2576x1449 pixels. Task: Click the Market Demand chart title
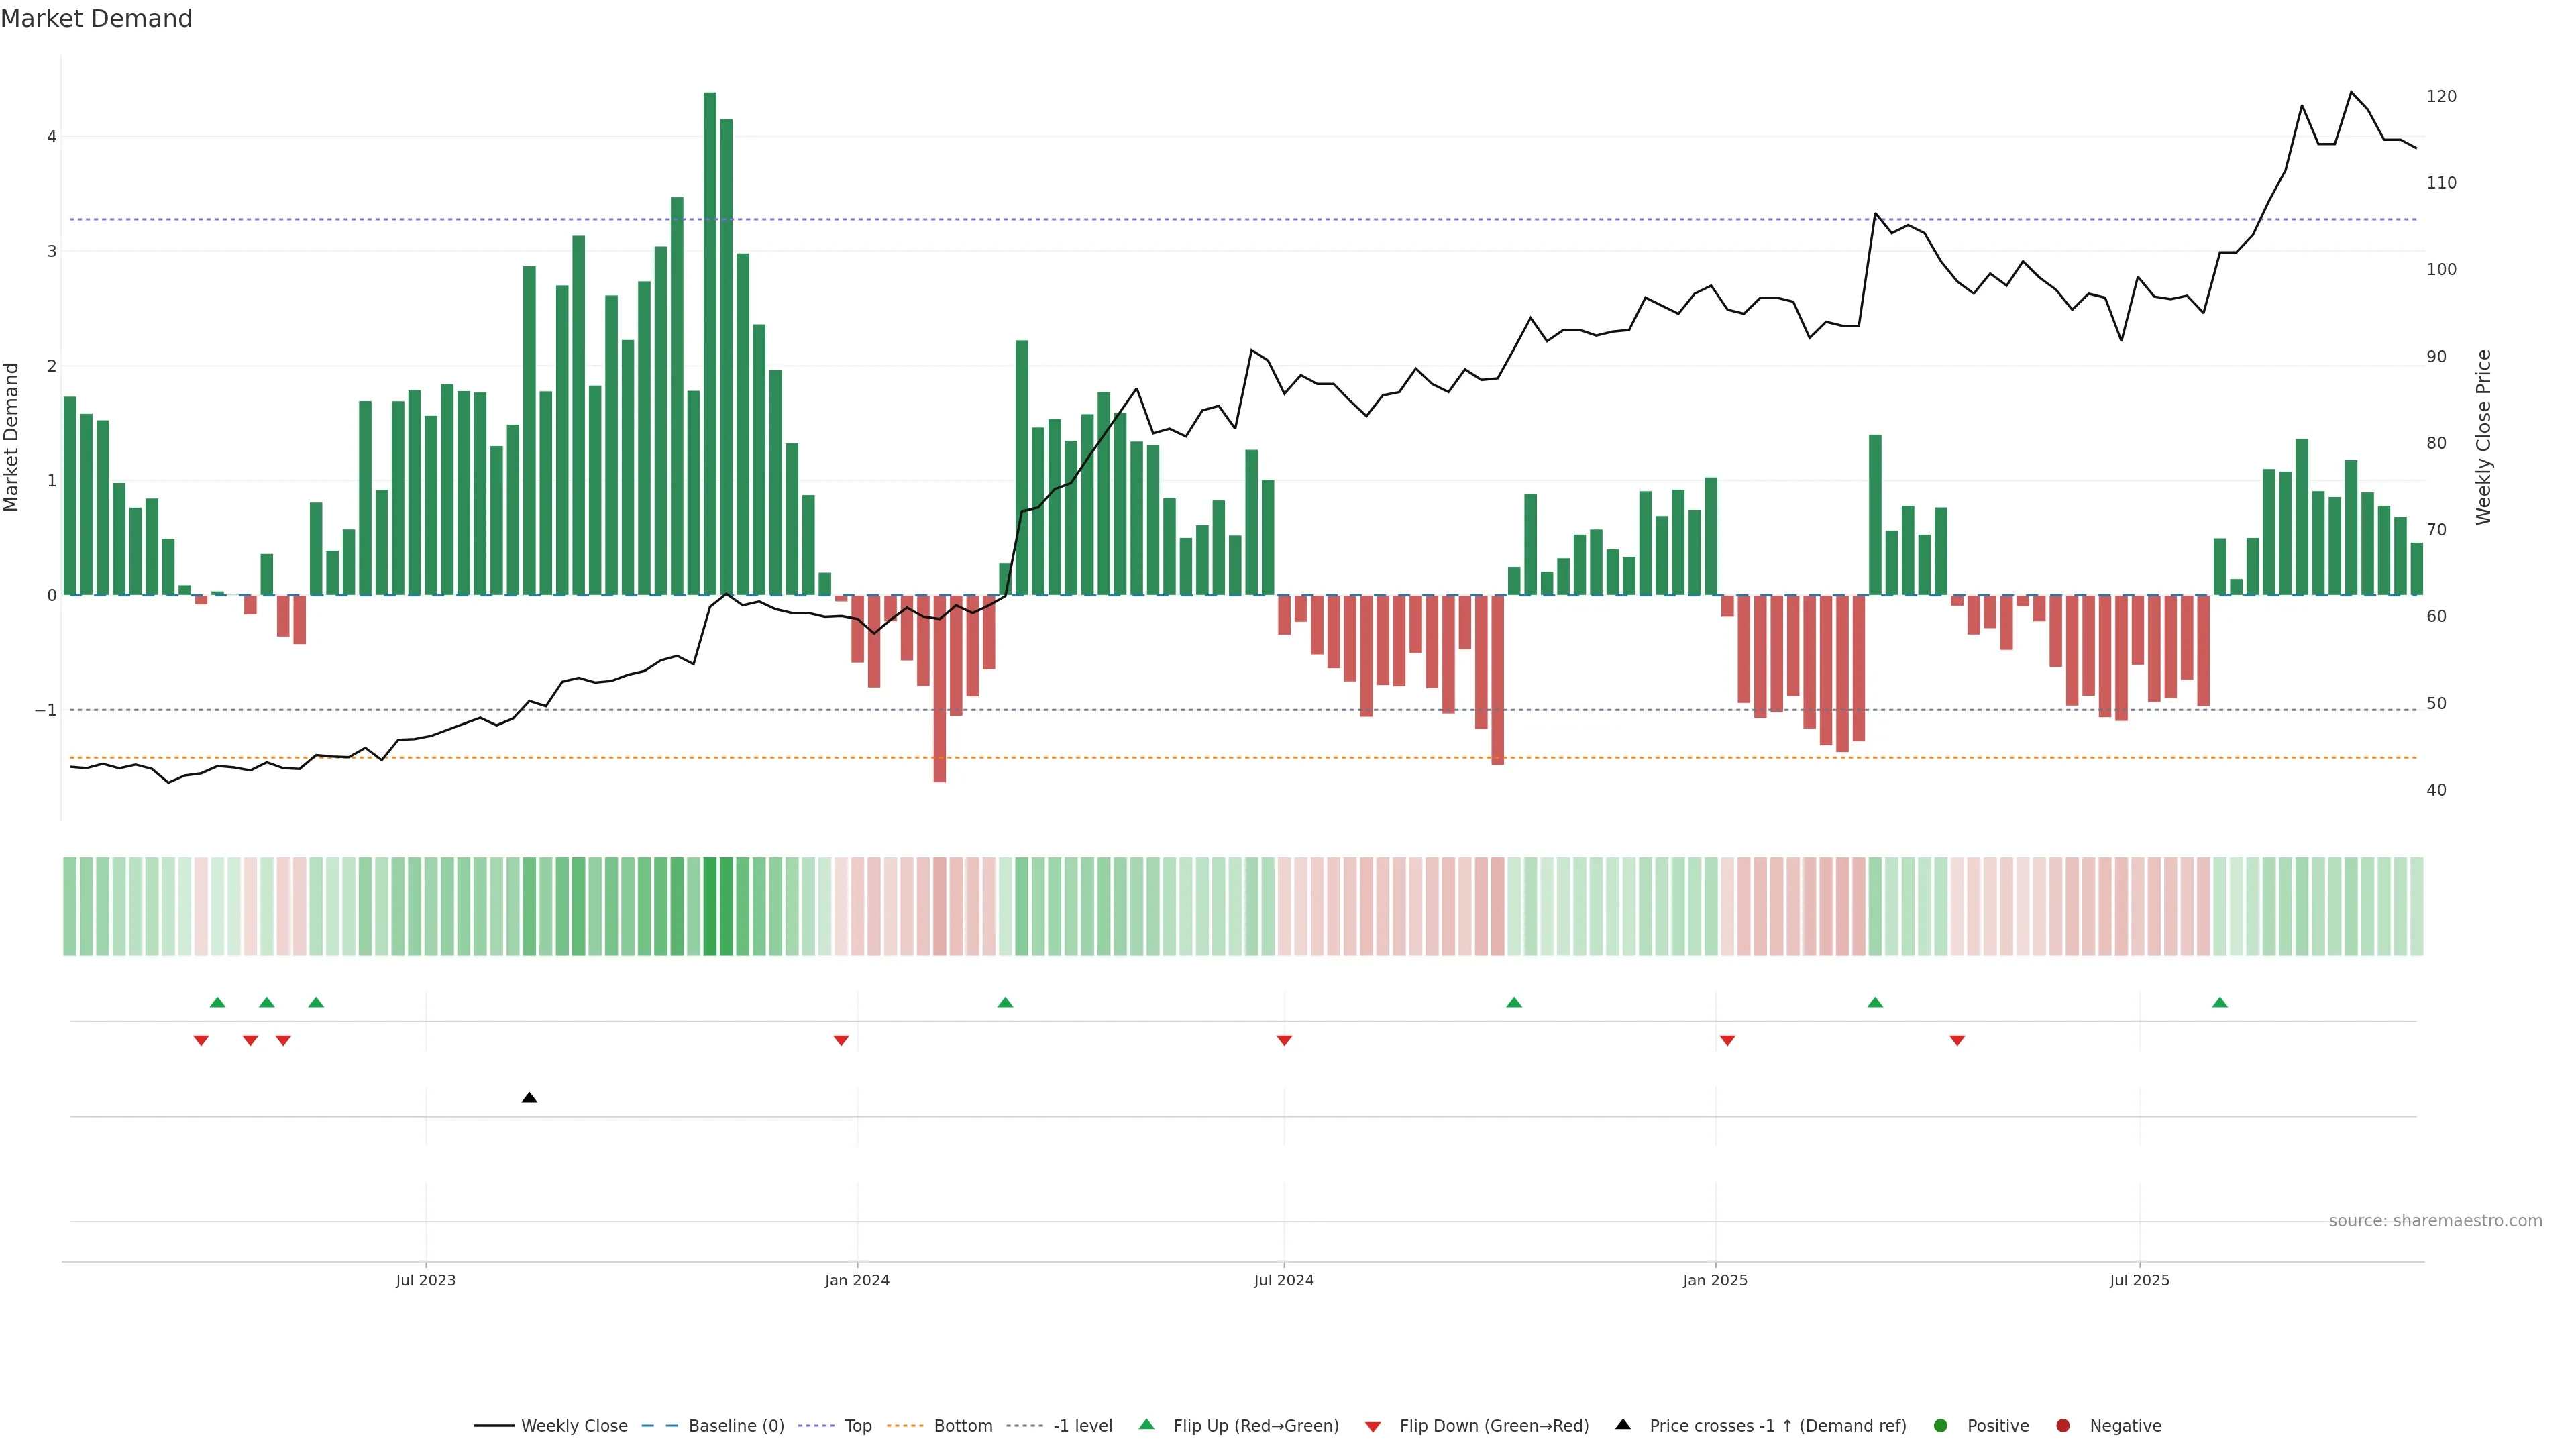point(96,19)
